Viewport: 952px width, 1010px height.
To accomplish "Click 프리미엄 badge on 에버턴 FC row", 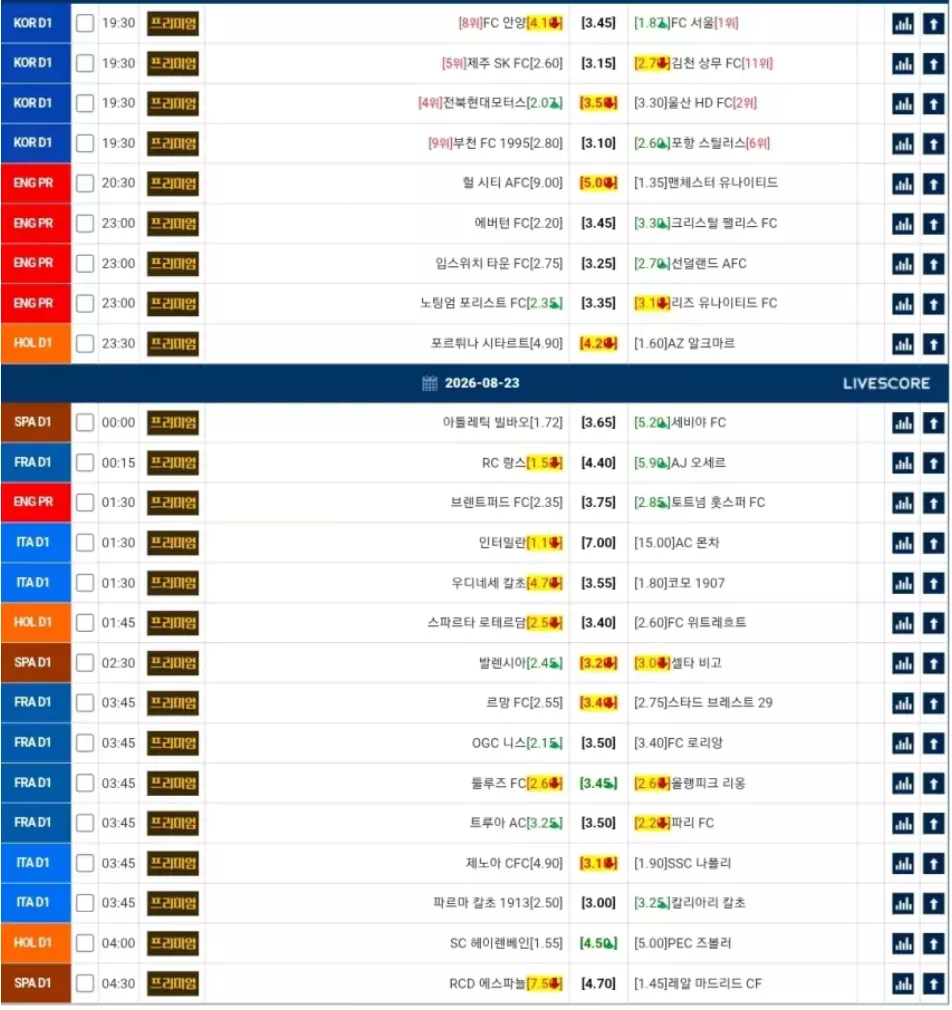I will pyautogui.click(x=173, y=224).
